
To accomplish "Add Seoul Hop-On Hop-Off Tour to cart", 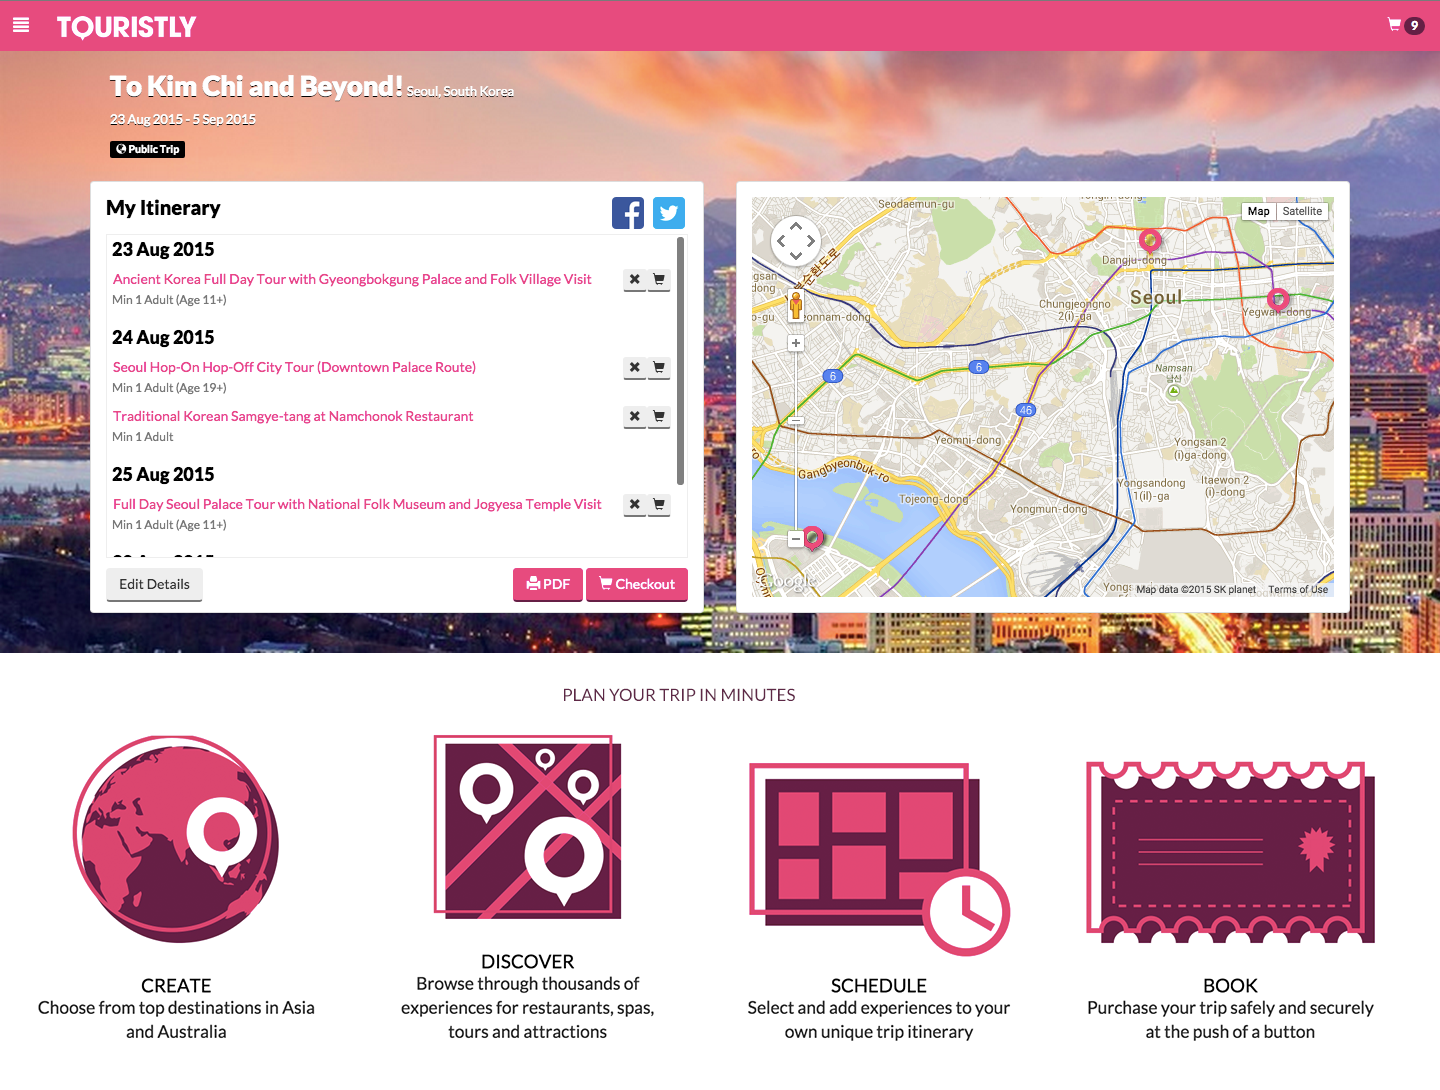I will pyautogui.click(x=659, y=368).
